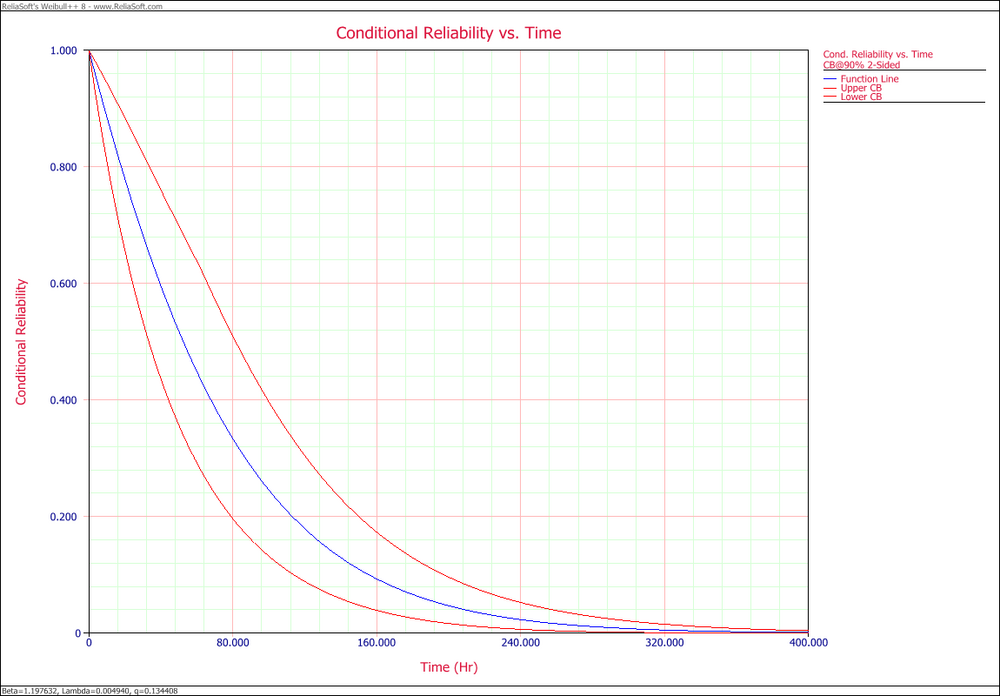This screenshot has height=696, width=1000.
Task: Open the www.ReliaSoft.com header text
Action: click(x=134, y=5)
